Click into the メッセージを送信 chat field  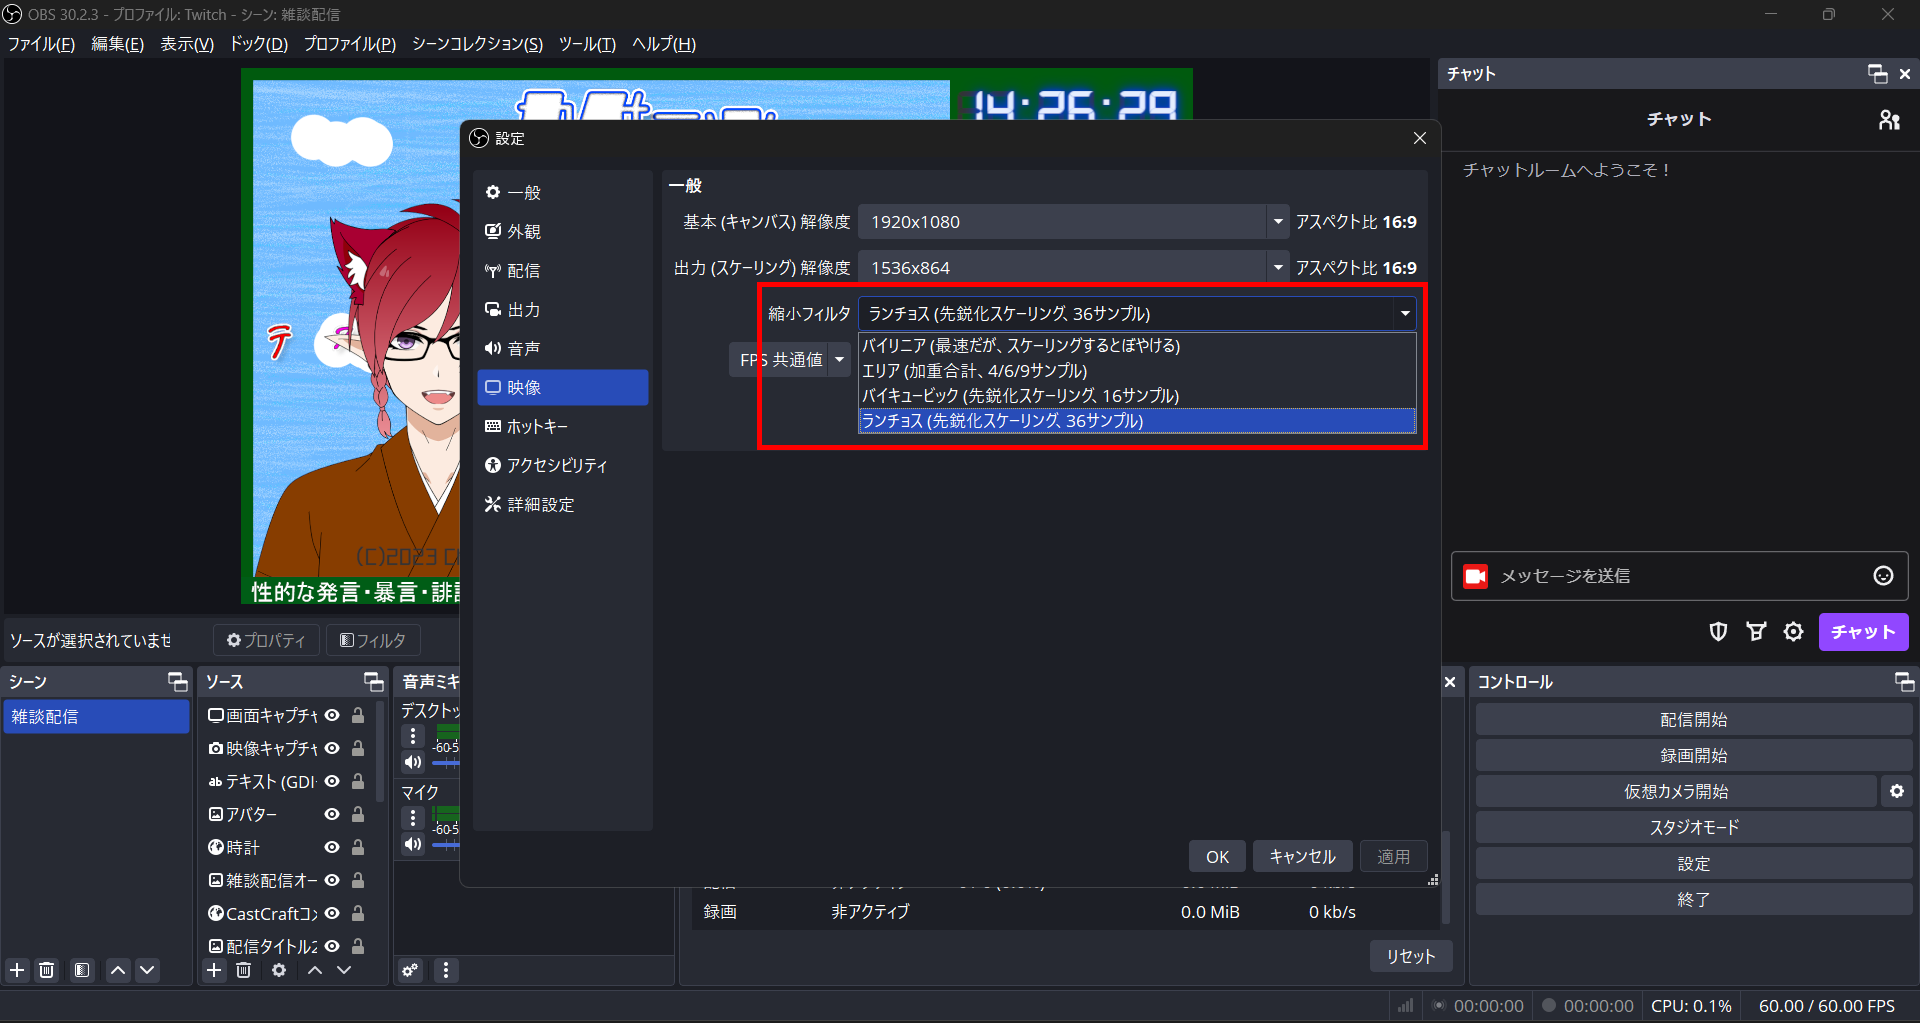point(1679,576)
